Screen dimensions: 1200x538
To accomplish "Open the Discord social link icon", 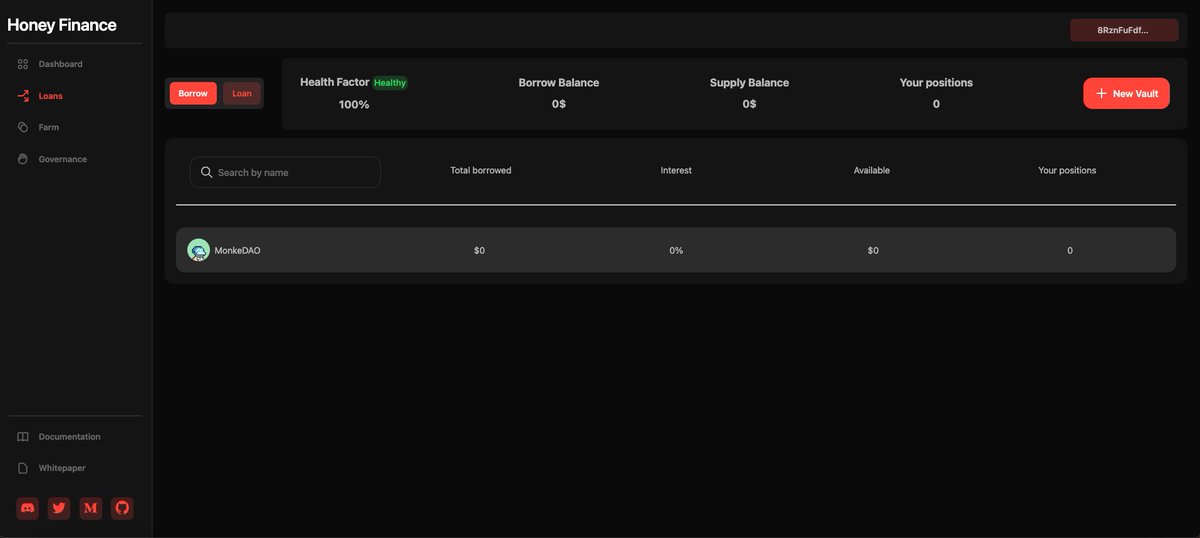I will coord(28,508).
